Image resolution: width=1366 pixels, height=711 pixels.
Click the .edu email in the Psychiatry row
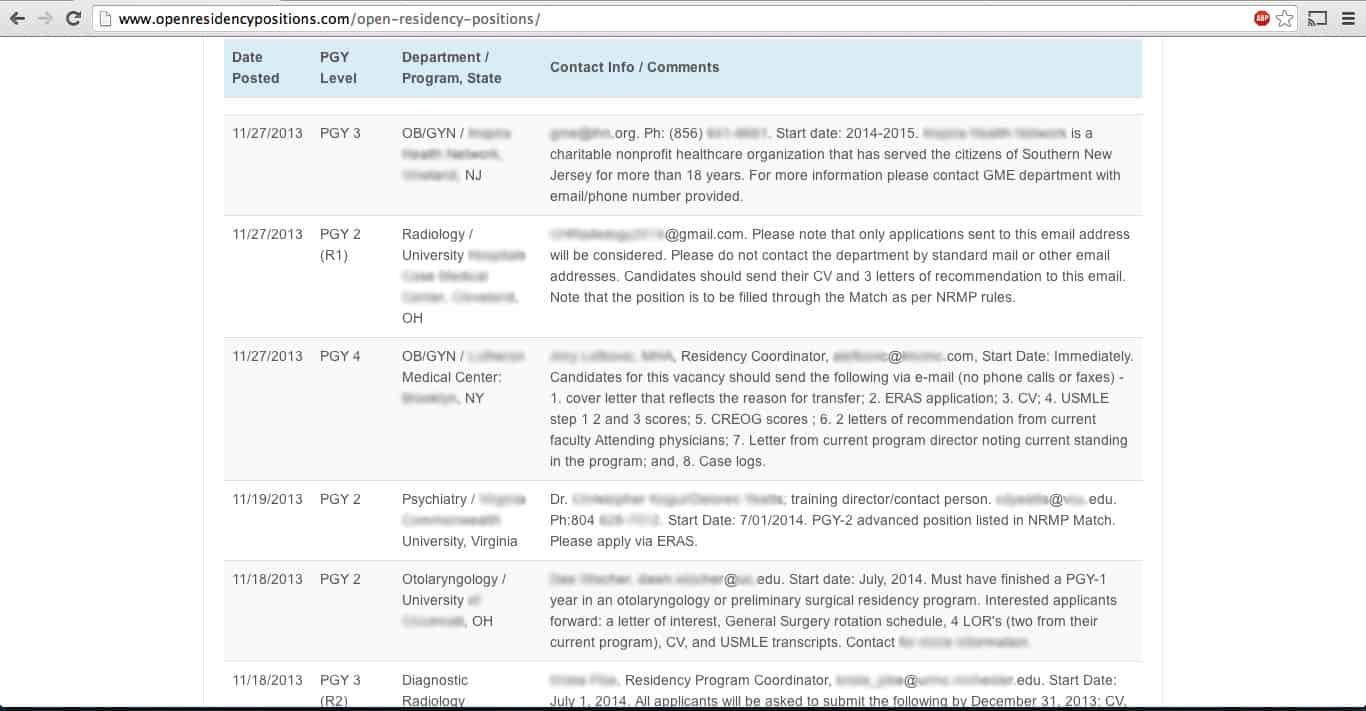[x=1056, y=499]
